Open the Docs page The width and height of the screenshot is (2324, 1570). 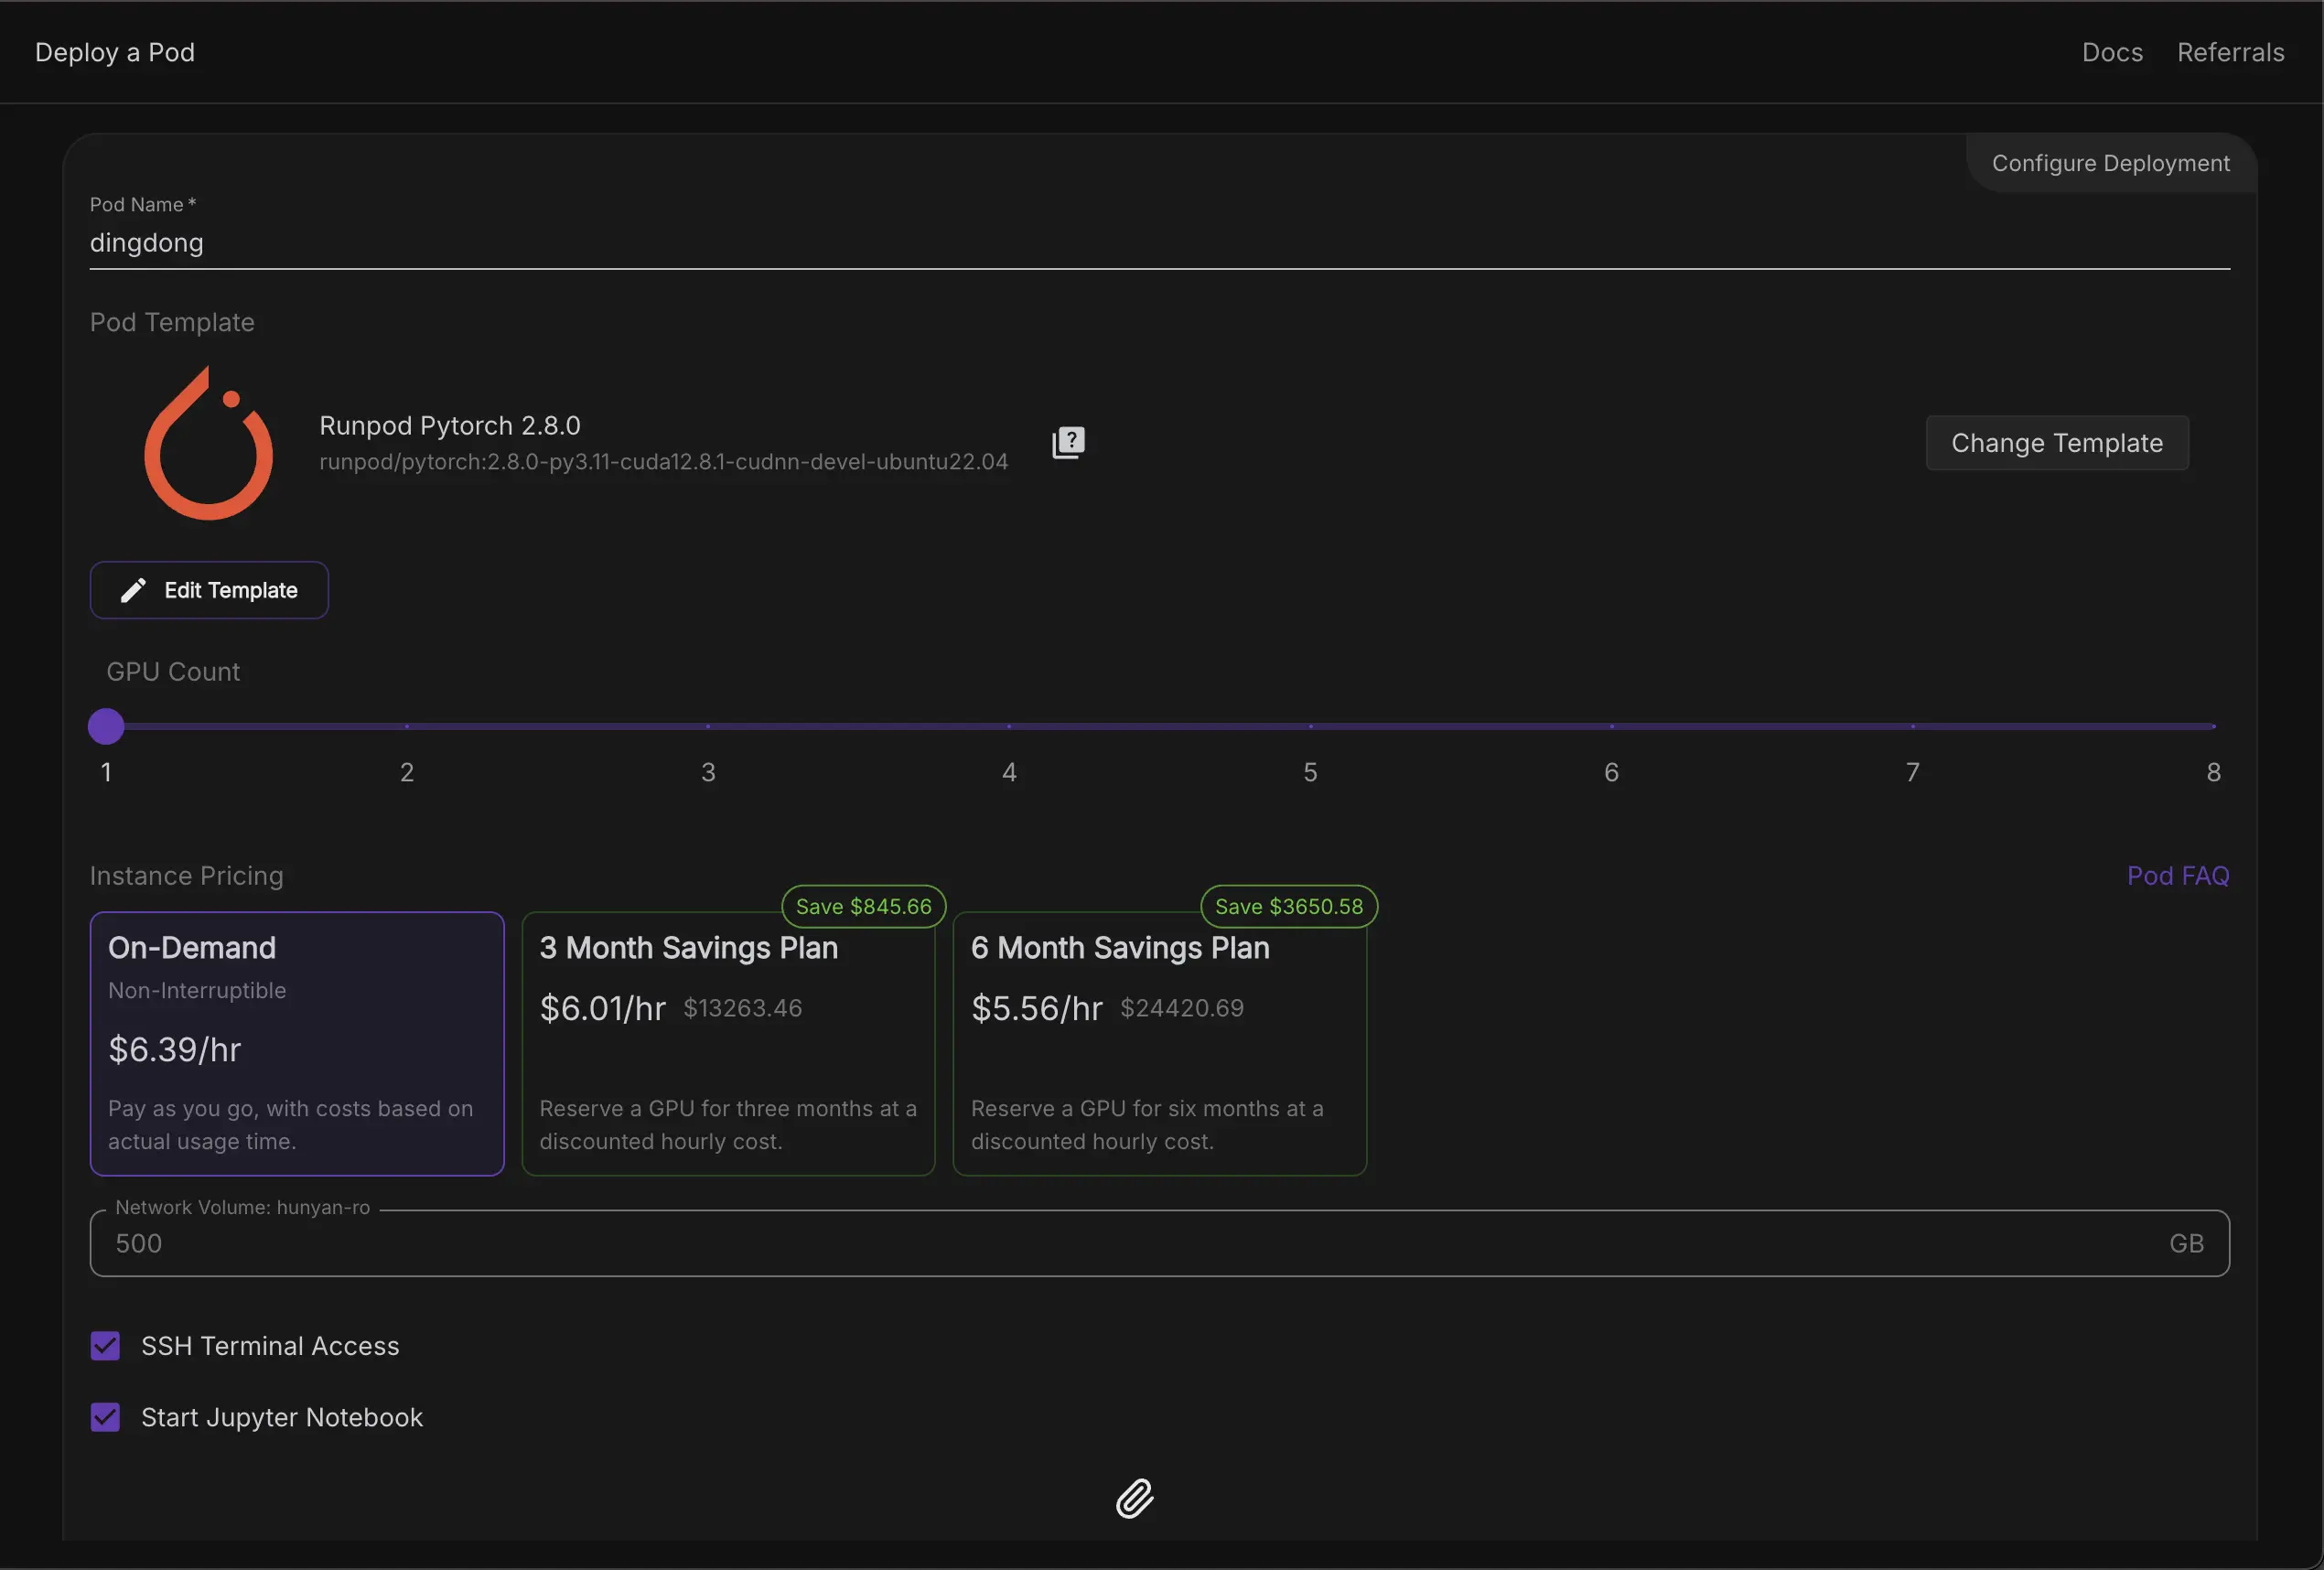2112,52
